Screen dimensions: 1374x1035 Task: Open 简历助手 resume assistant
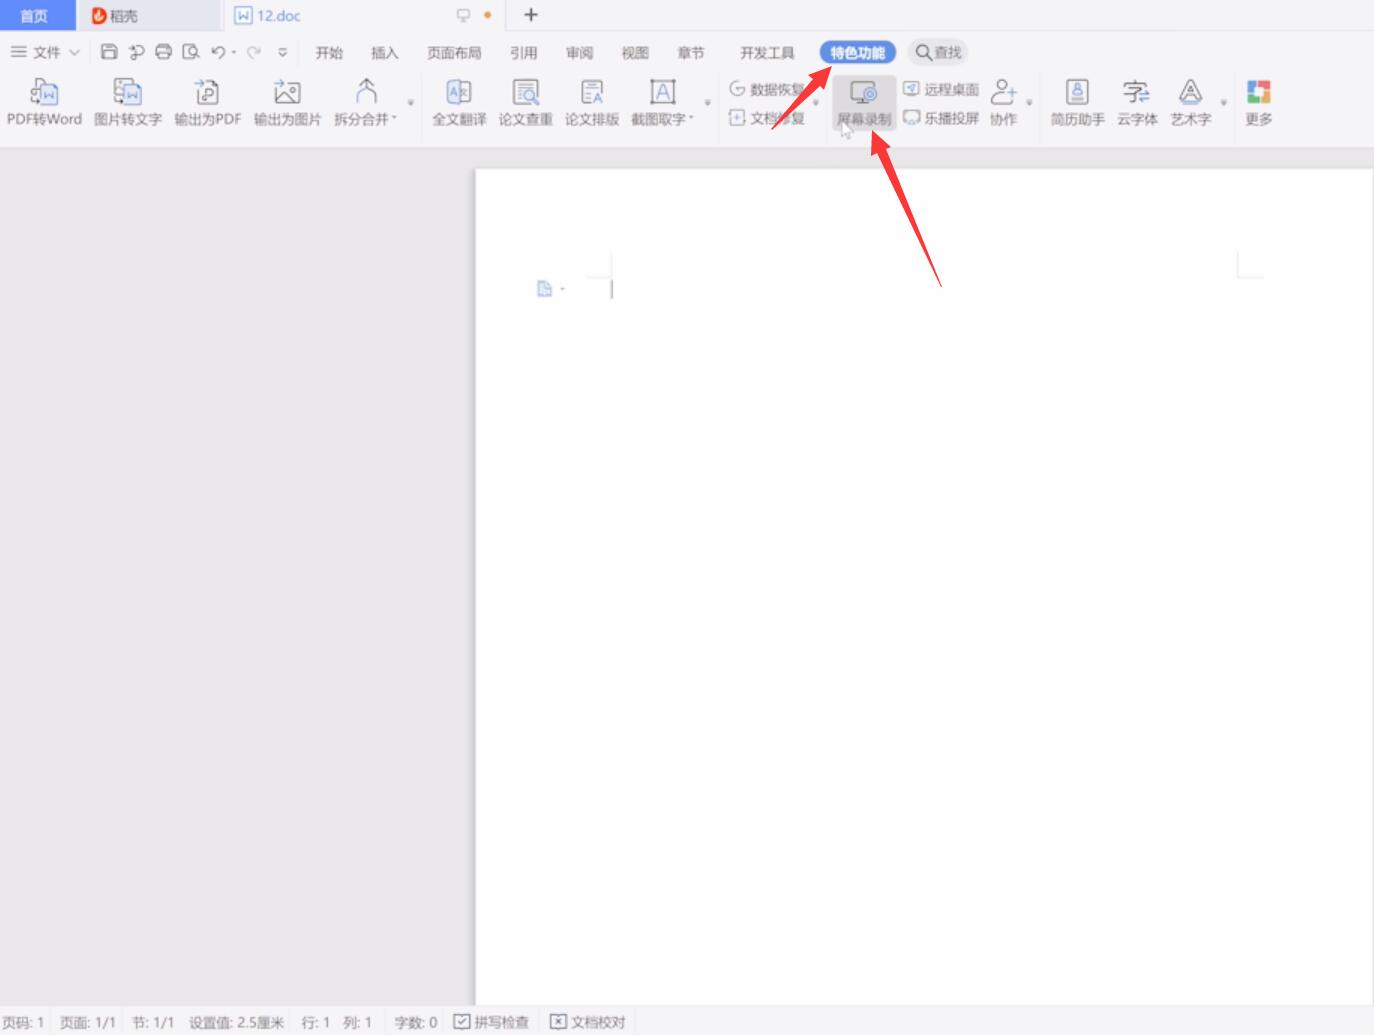[1077, 103]
